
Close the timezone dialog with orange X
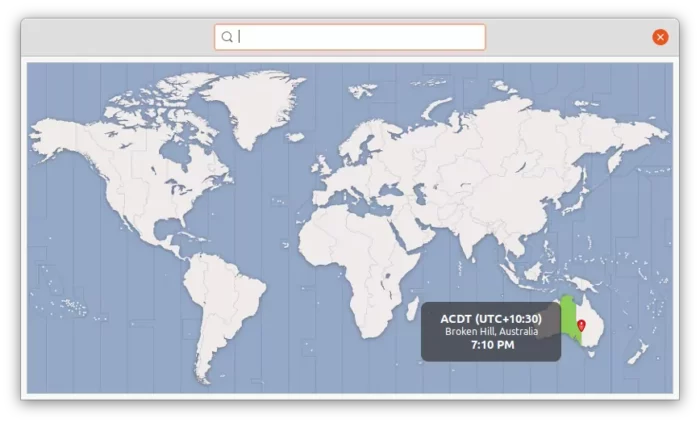point(660,37)
